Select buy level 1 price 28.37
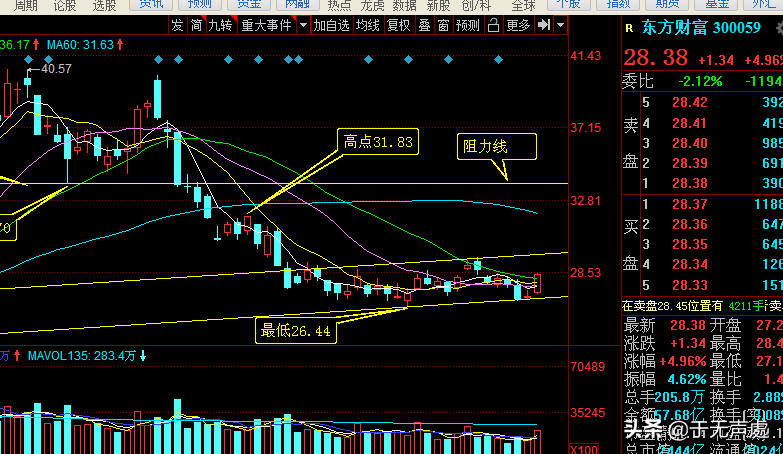The height and width of the screenshot is (454, 783). pyautogui.click(x=690, y=204)
